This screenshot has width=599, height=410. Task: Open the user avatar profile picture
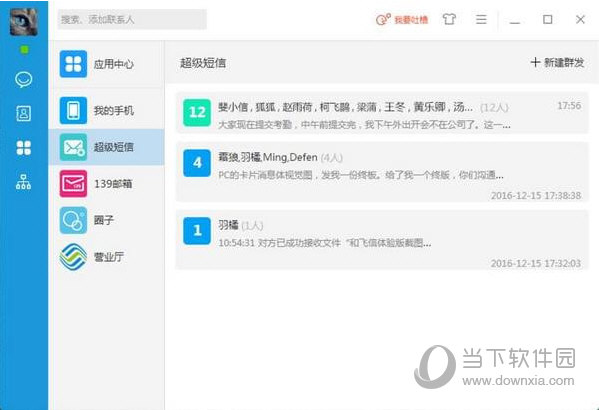(24, 22)
